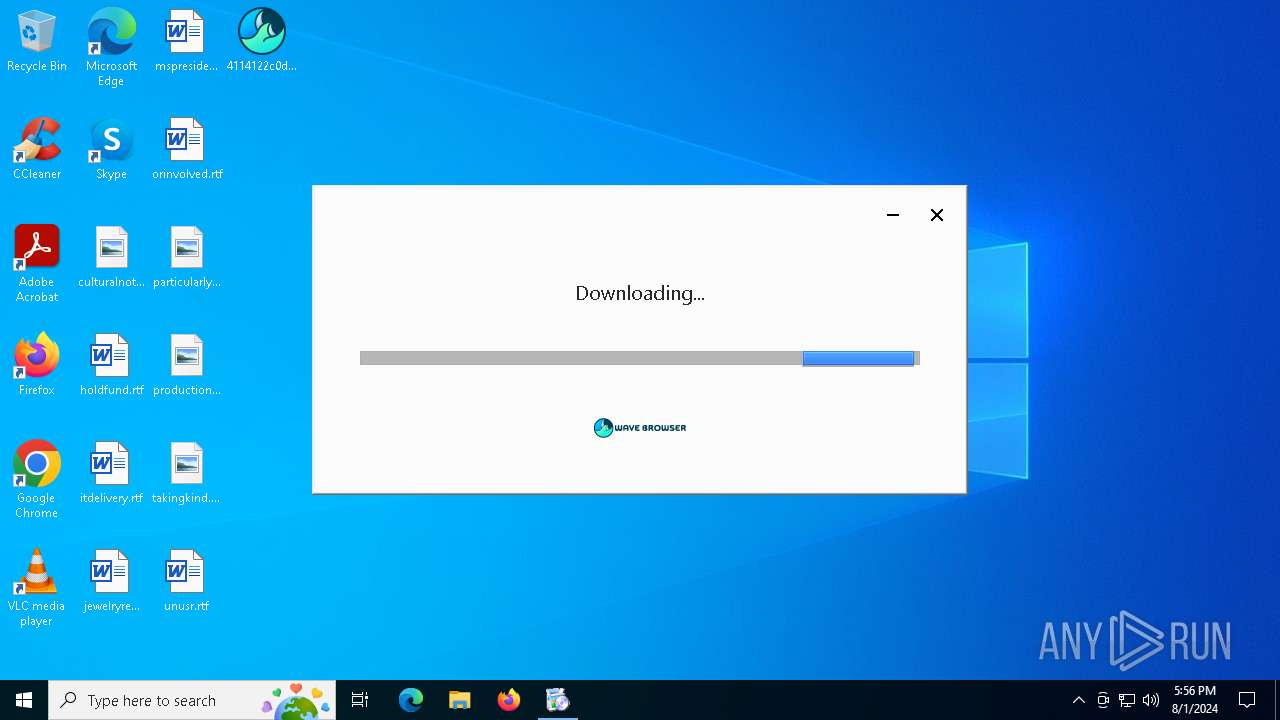Select the jewelryre... Word document icon

click(x=111, y=582)
